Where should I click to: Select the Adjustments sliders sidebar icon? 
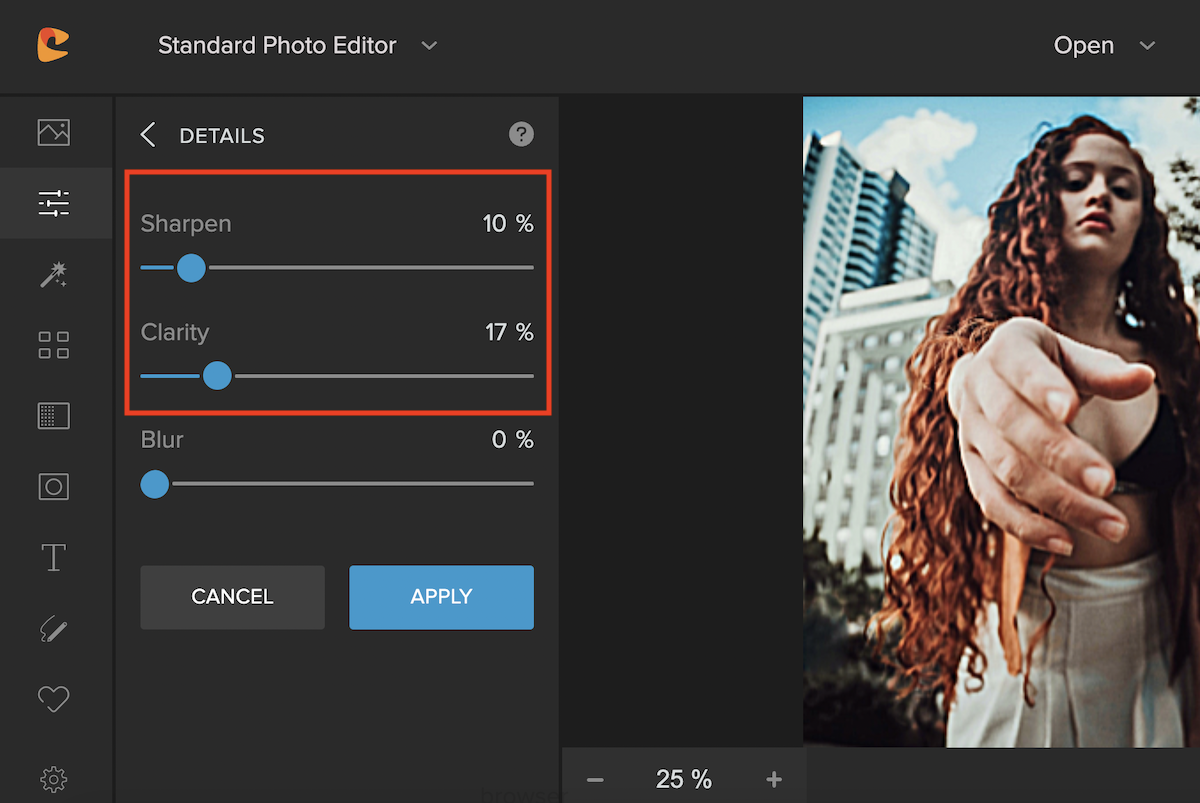[x=54, y=203]
